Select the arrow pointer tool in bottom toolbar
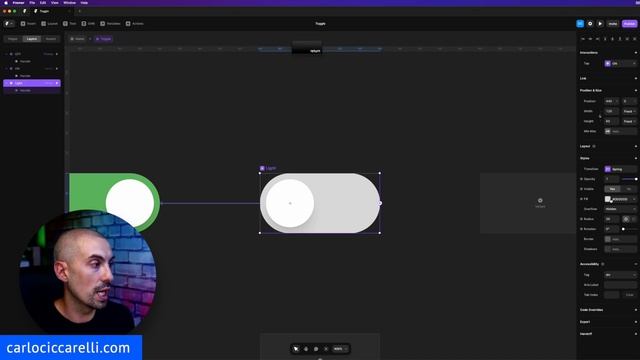 pos(296,349)
